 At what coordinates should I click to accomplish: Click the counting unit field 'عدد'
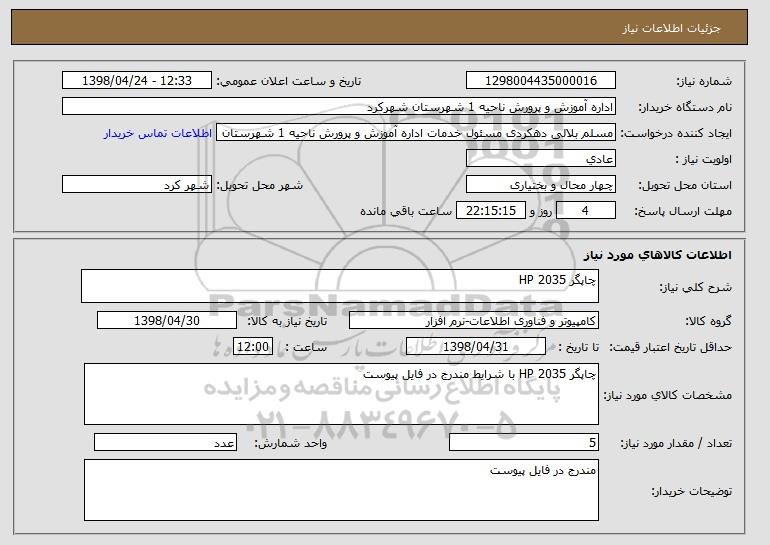(x=165, y=442)
